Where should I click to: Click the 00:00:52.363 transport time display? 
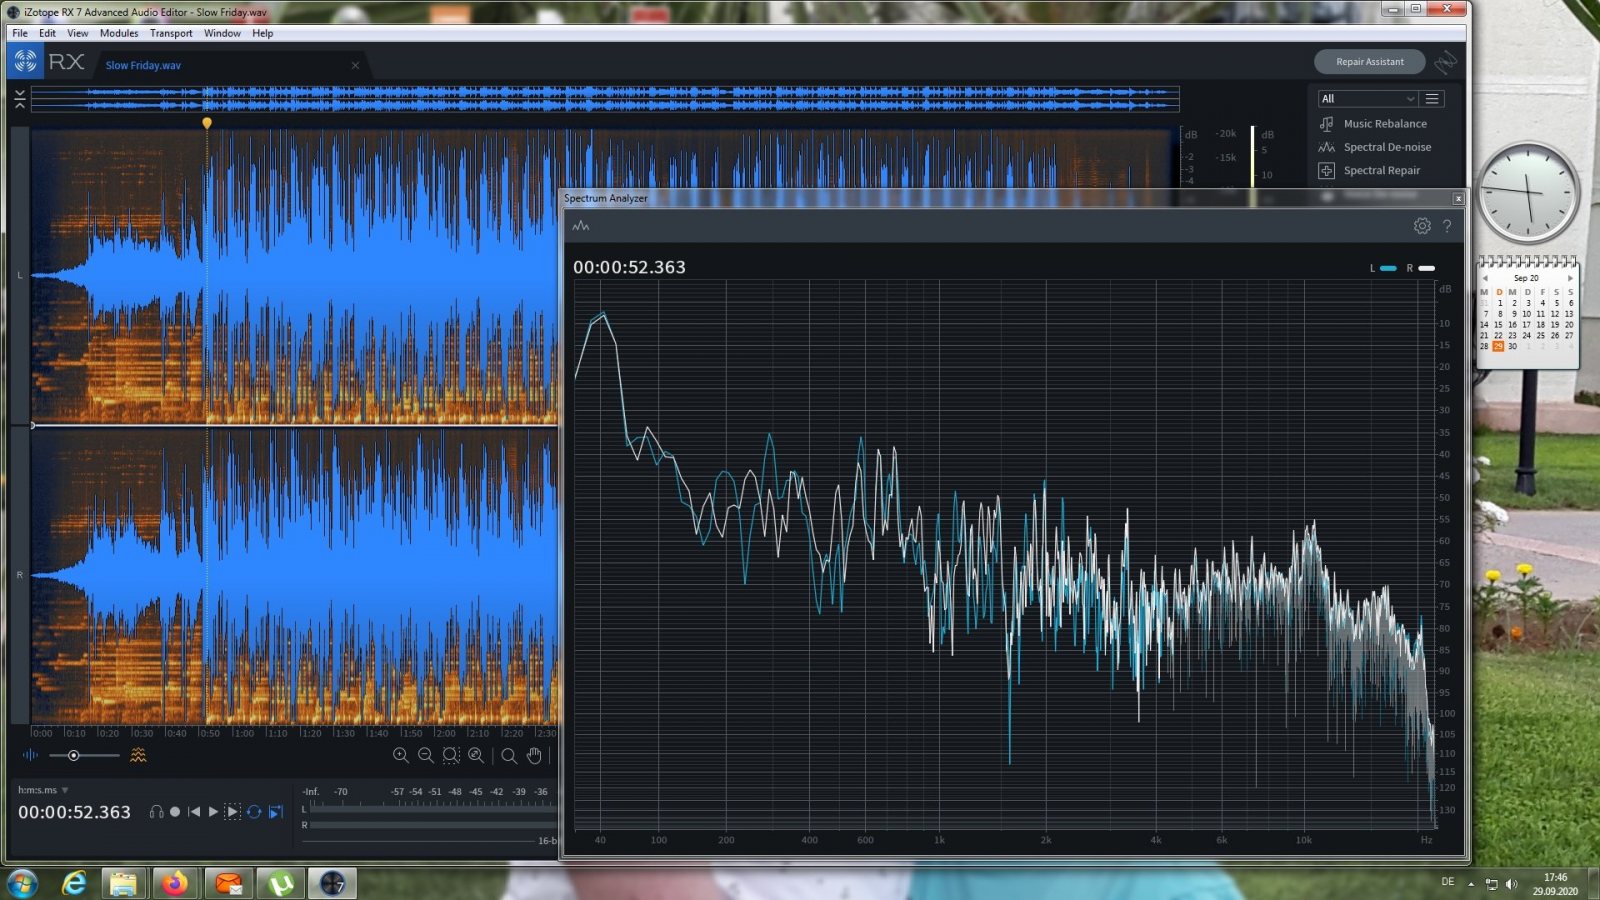[74, 812]
